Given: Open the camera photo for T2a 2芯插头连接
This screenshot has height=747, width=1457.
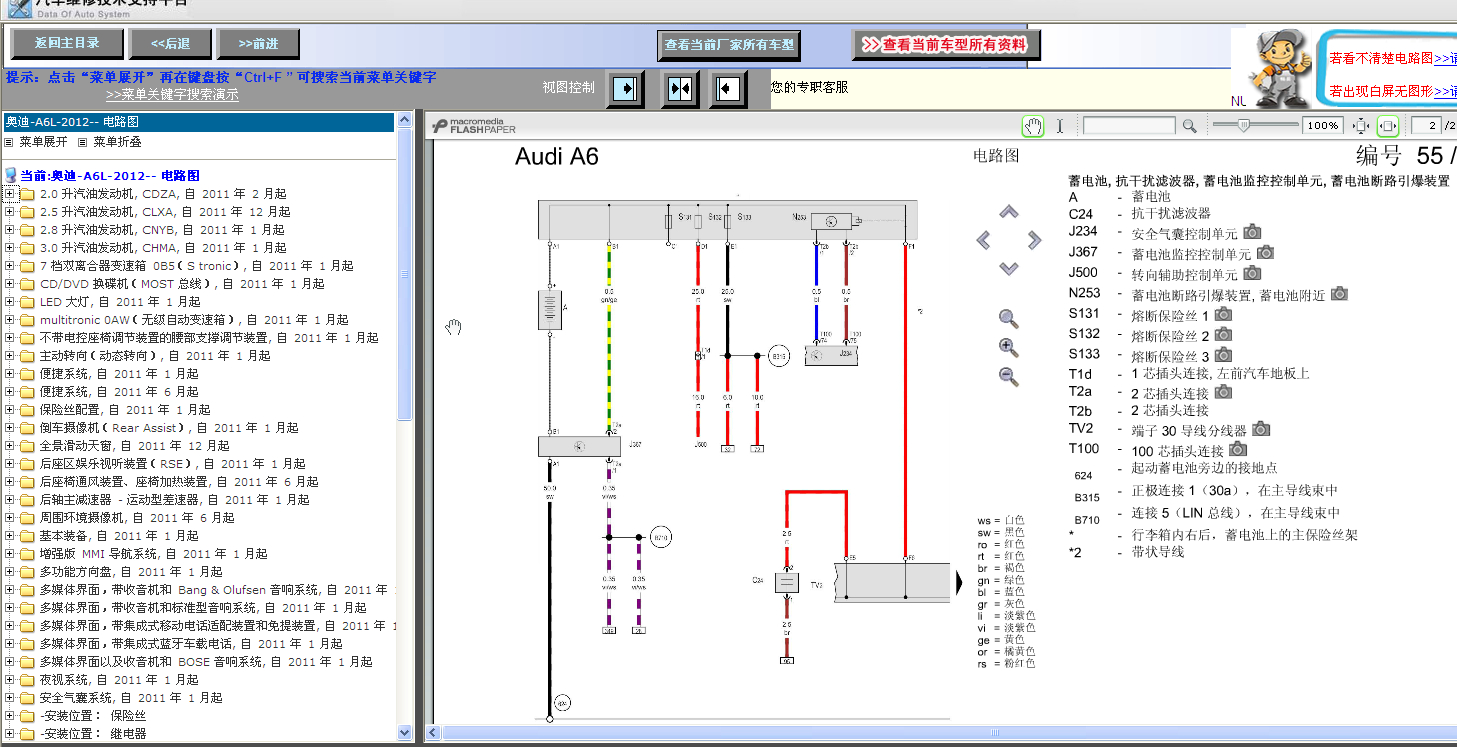Looking at the screenshot, I should (x=1223, y=392).
